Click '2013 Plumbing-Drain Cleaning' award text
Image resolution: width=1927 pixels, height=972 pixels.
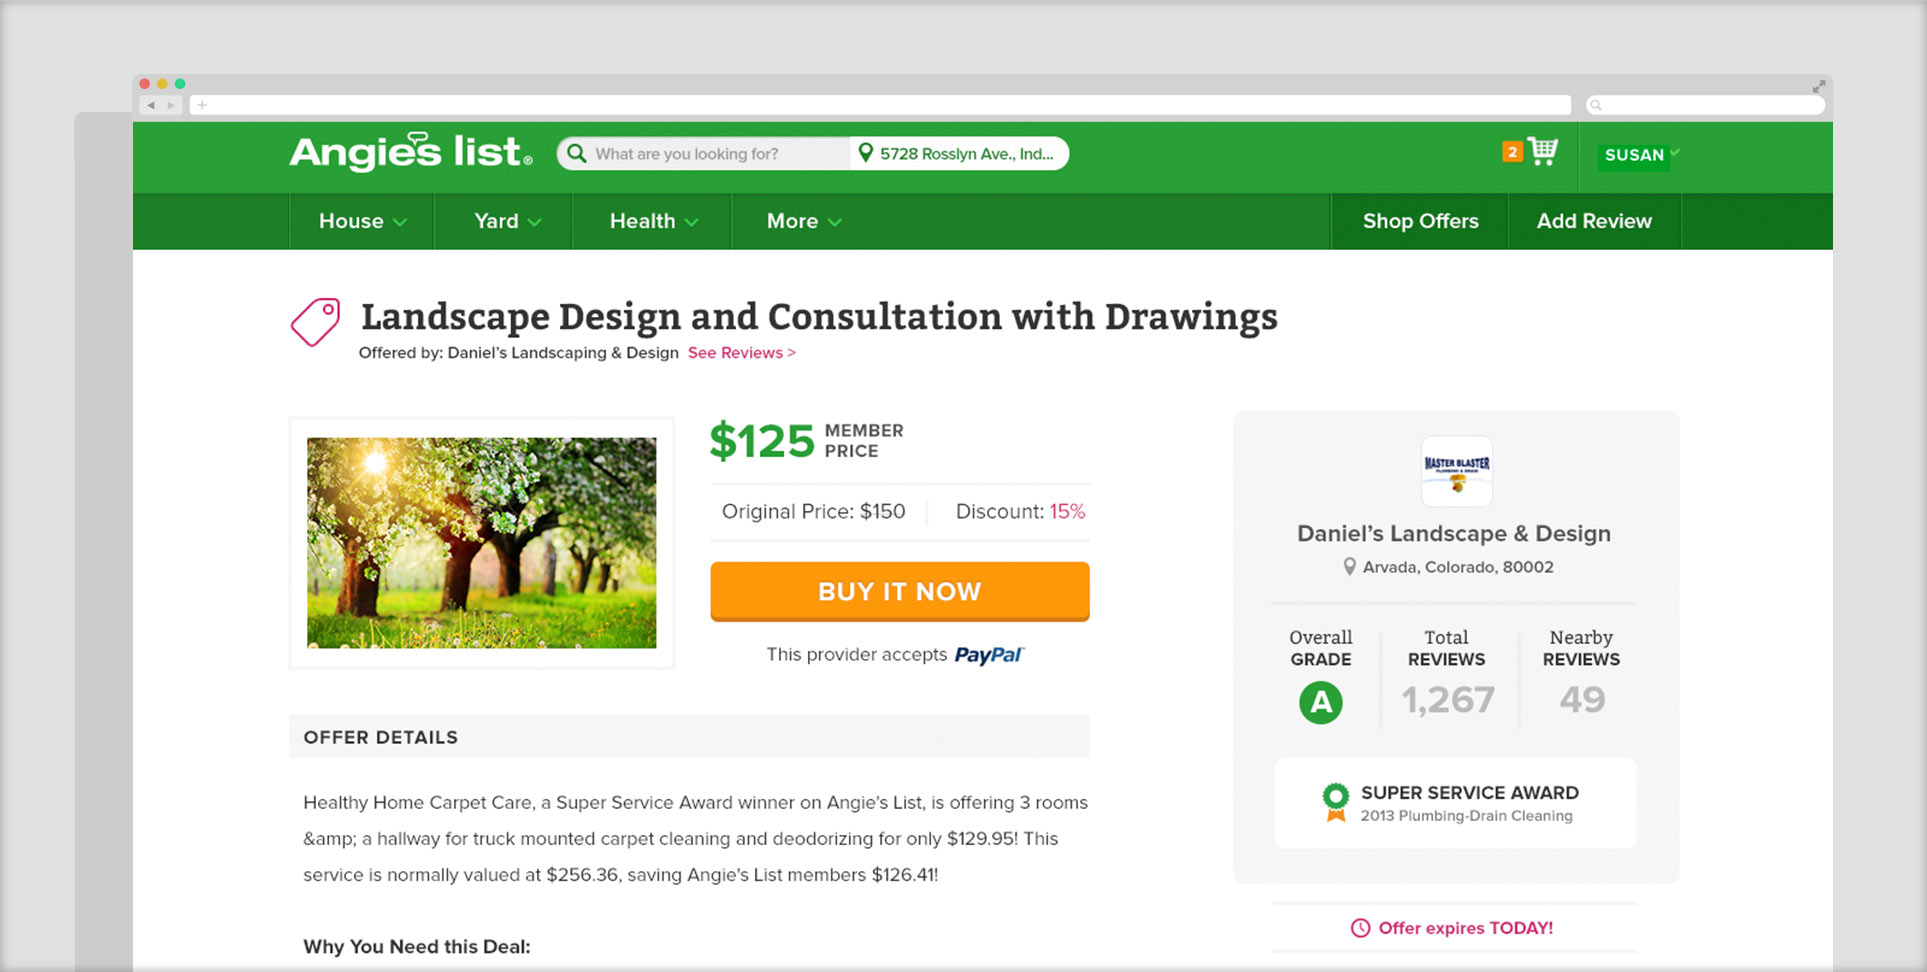pyautogui.click(x=1466, y=816)
